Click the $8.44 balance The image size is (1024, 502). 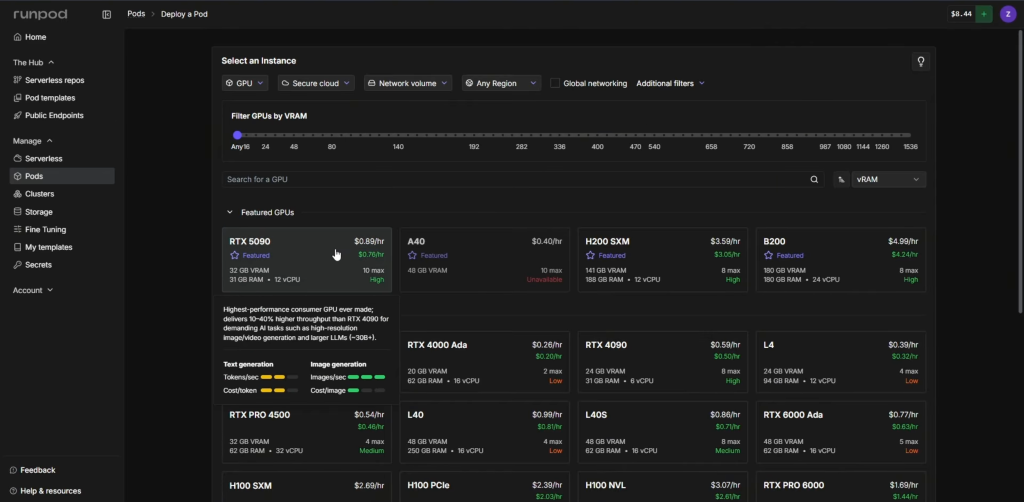click(x=961, y=14)
